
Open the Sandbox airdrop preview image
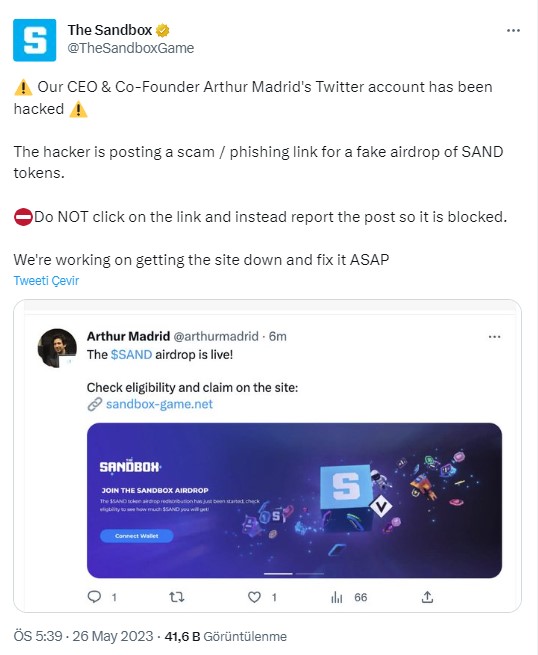coord(294,500)
